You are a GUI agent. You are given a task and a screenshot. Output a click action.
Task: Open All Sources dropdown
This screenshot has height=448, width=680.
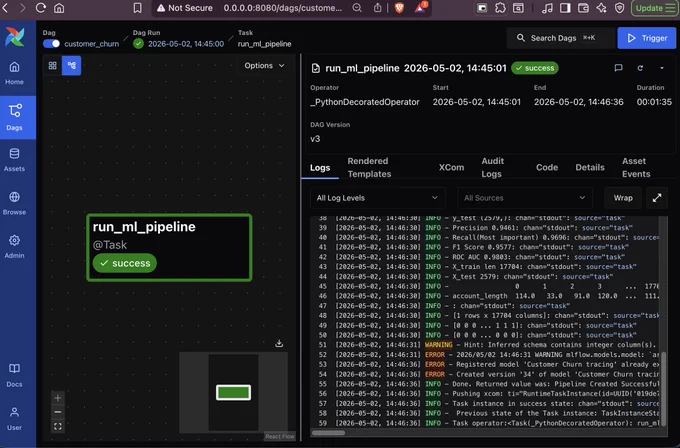pos(525,198)
